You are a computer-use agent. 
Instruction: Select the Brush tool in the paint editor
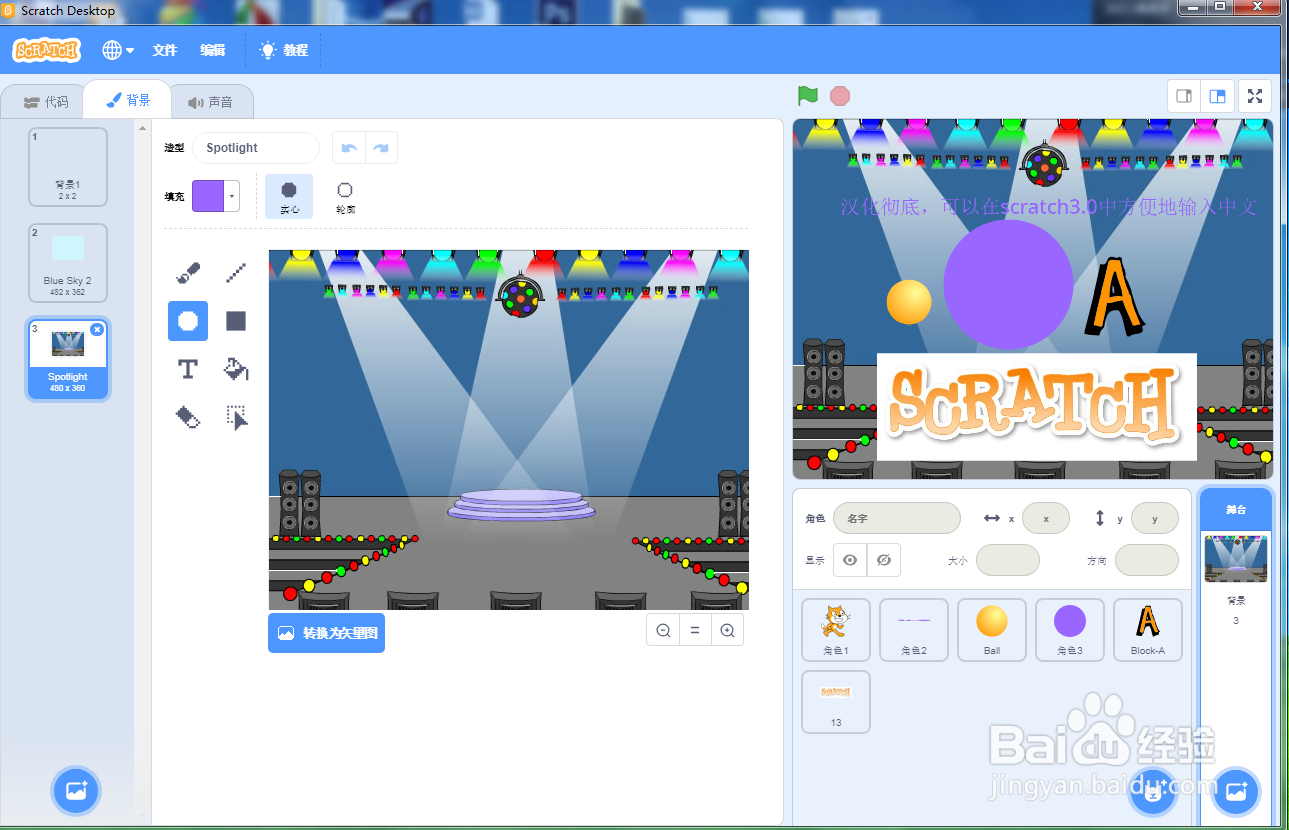pyautogui.click(x=187, y=272)
